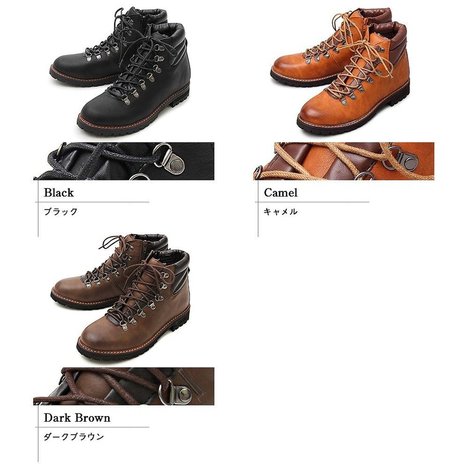This screenshot has height=468, width=468.
Task: Click the キャメル Japanese caption
Action: pyautogui.click(x=280, y=212)
